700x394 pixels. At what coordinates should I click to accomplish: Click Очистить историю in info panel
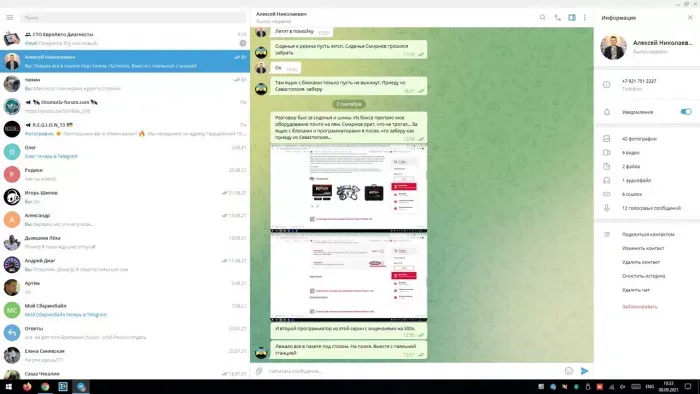(643, 276)
